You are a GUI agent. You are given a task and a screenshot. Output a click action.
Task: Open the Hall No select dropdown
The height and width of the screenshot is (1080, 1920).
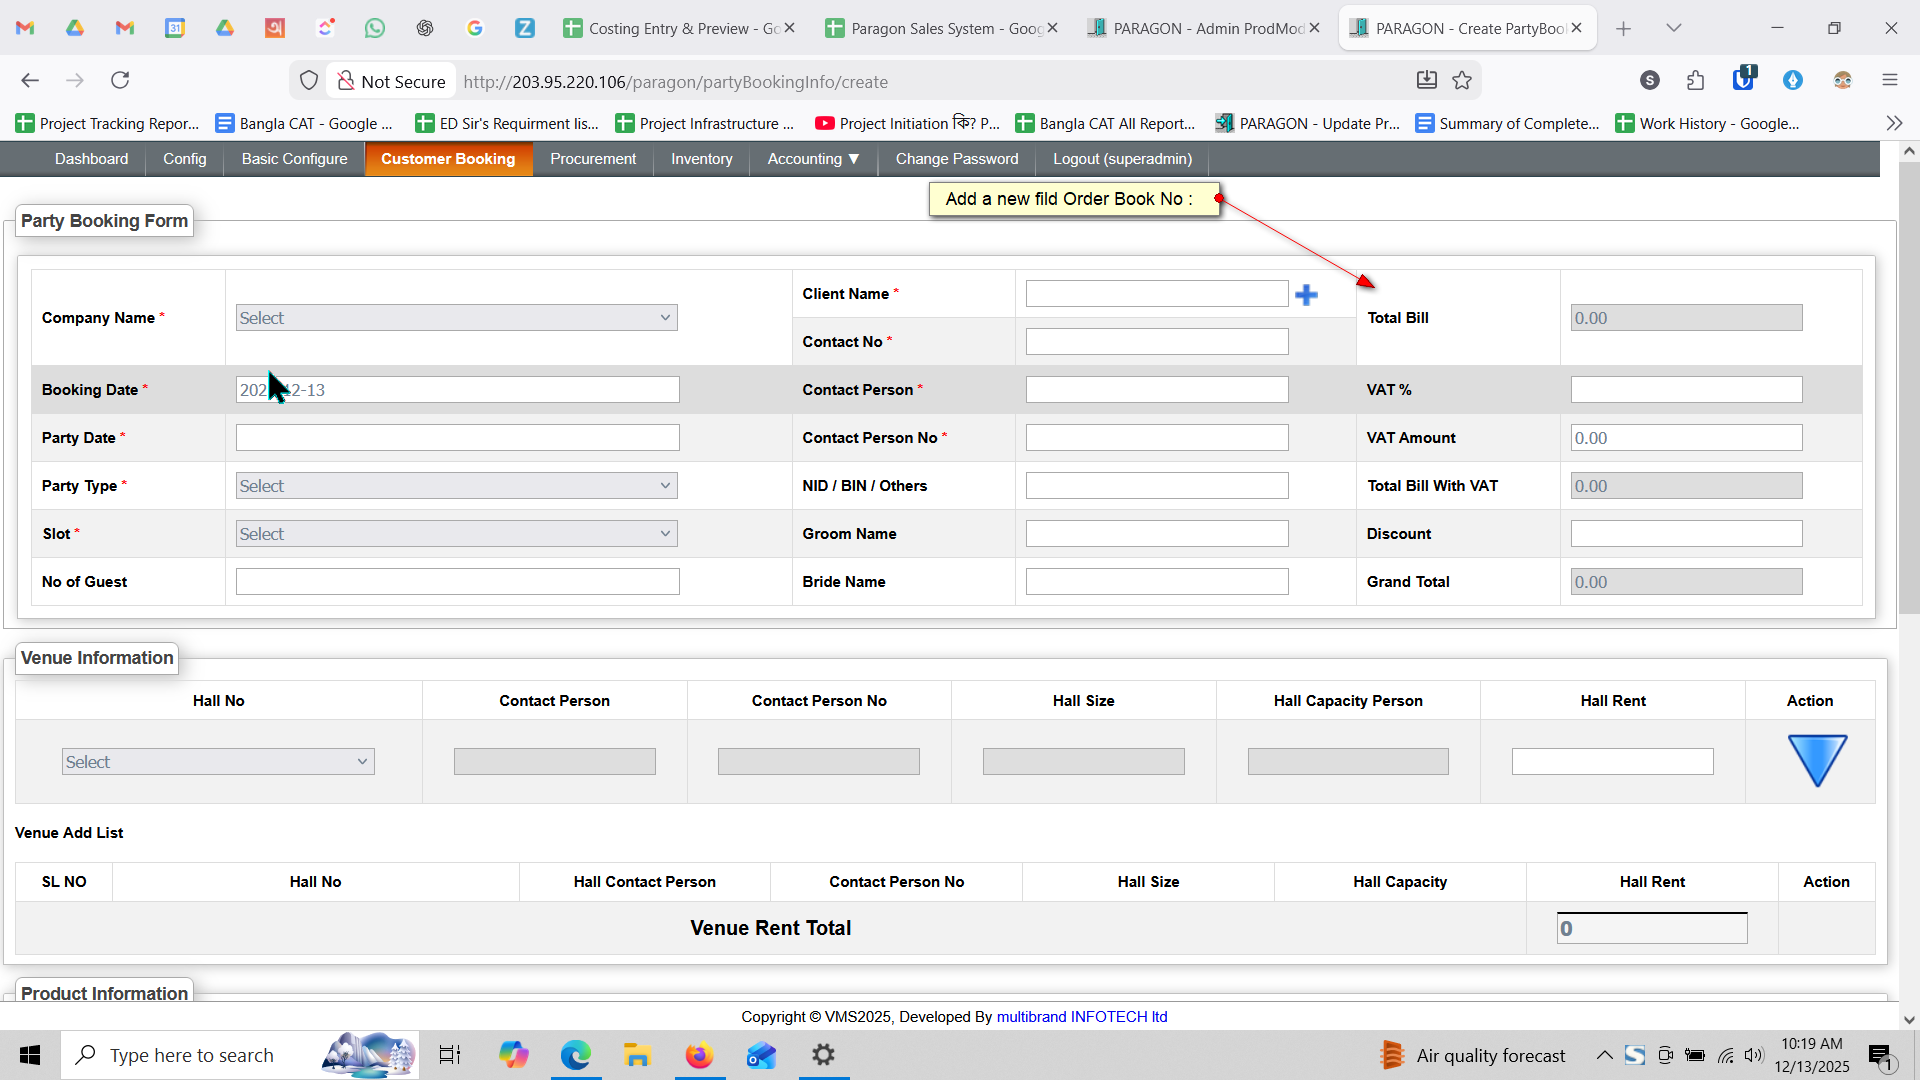[218, 762]
